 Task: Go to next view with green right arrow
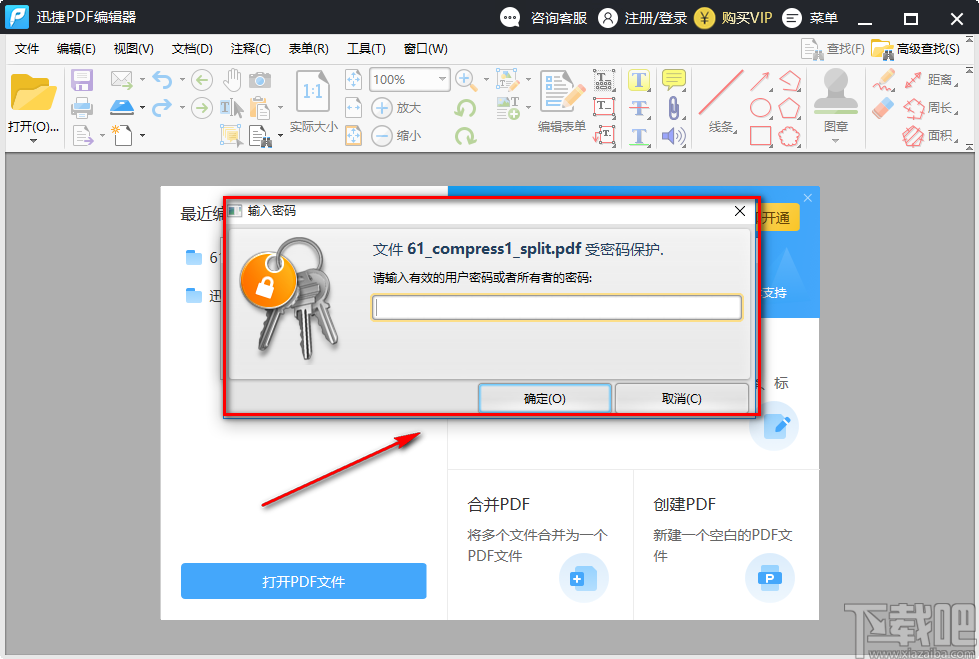[202, 107]
